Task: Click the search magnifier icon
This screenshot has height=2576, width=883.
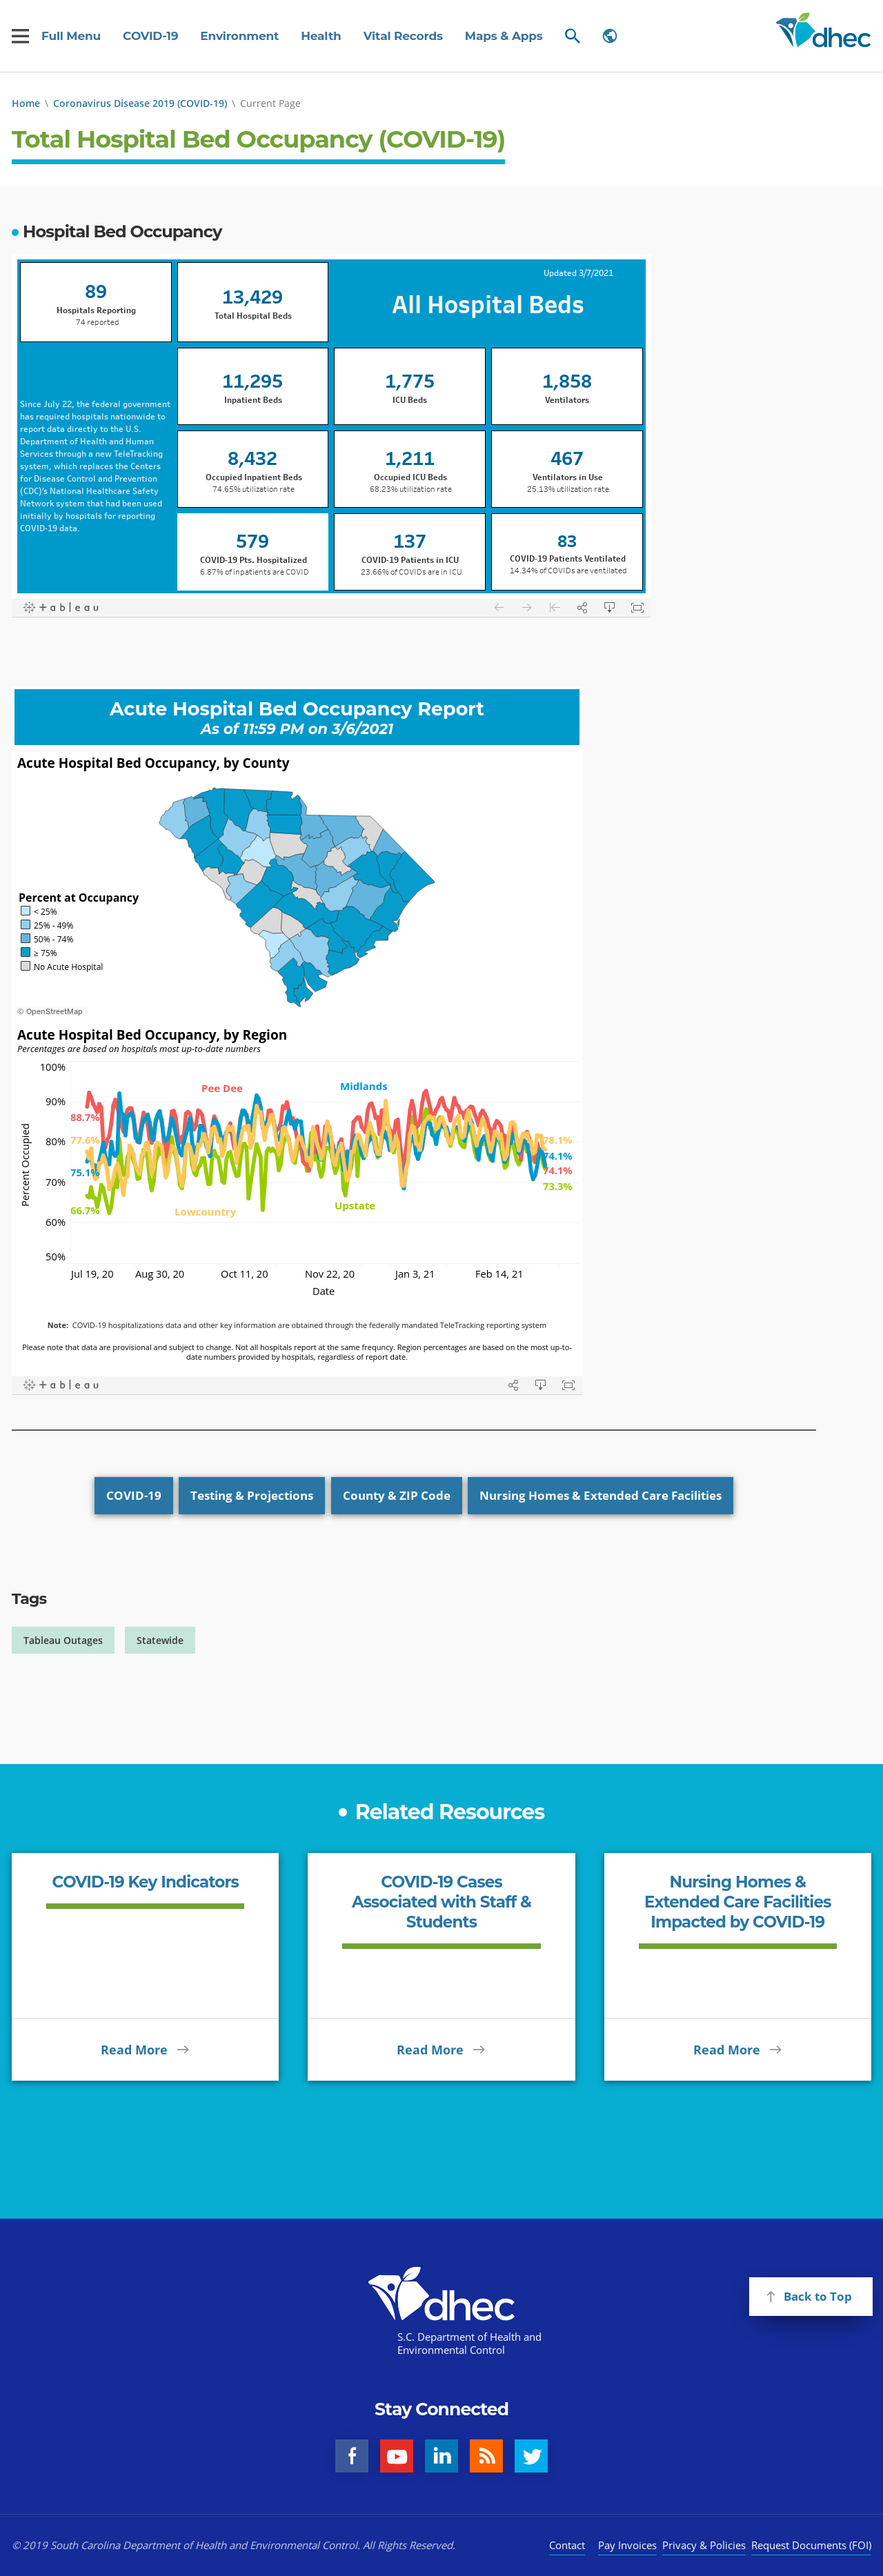Action: (x=572, y=36)
